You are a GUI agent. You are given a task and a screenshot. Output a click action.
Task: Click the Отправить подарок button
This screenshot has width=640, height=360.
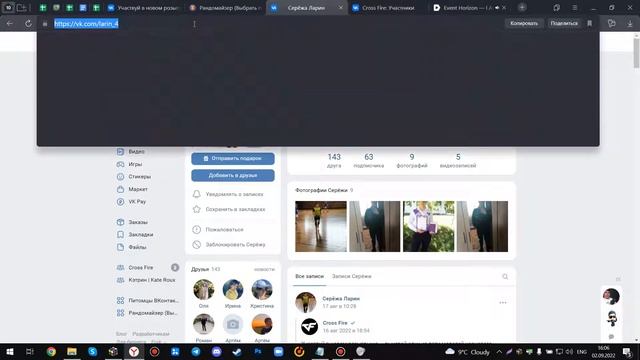coord(233,158)
